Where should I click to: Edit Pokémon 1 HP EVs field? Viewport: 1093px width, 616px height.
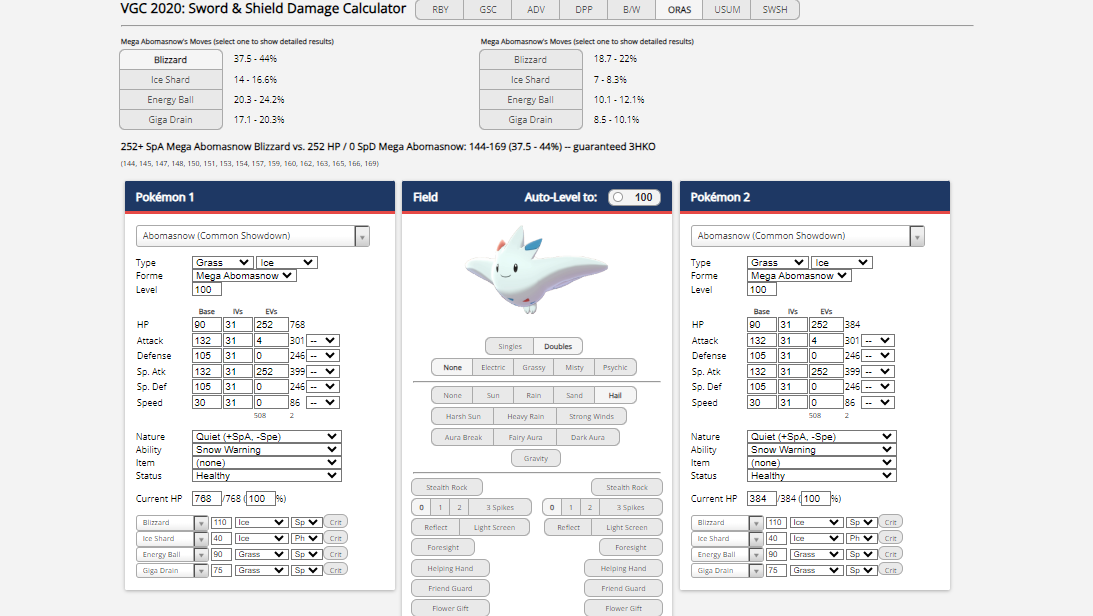[x=271, y=325]
